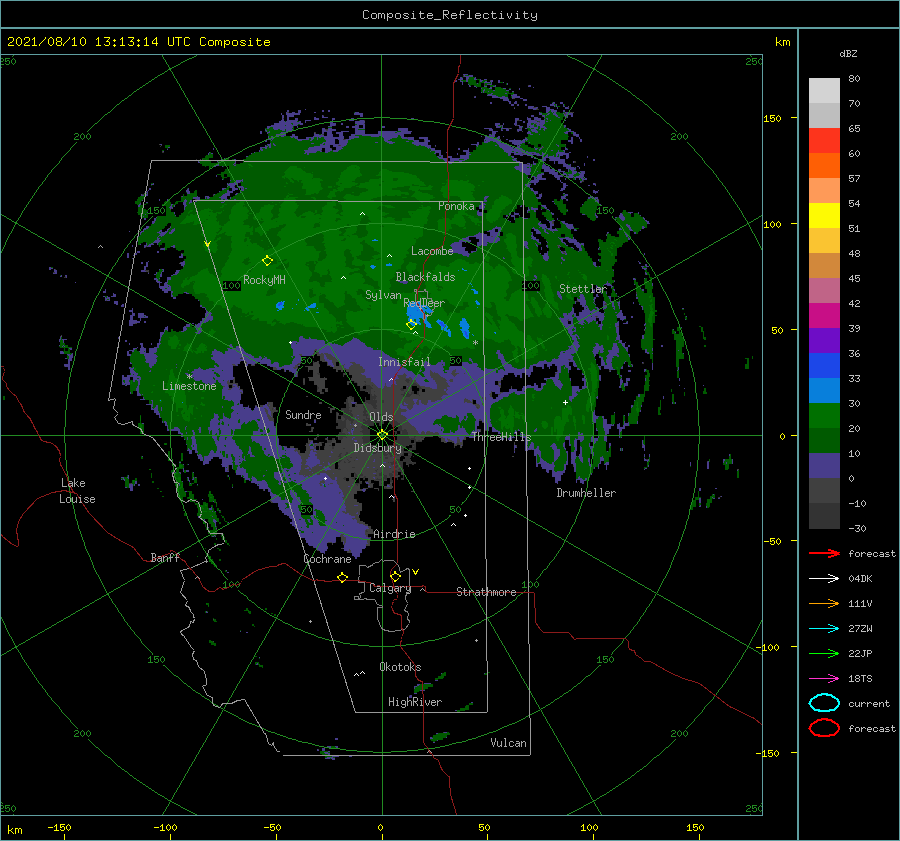Click the RockyMH label
This screenshot has width=900, height=841.
[264, 280]
